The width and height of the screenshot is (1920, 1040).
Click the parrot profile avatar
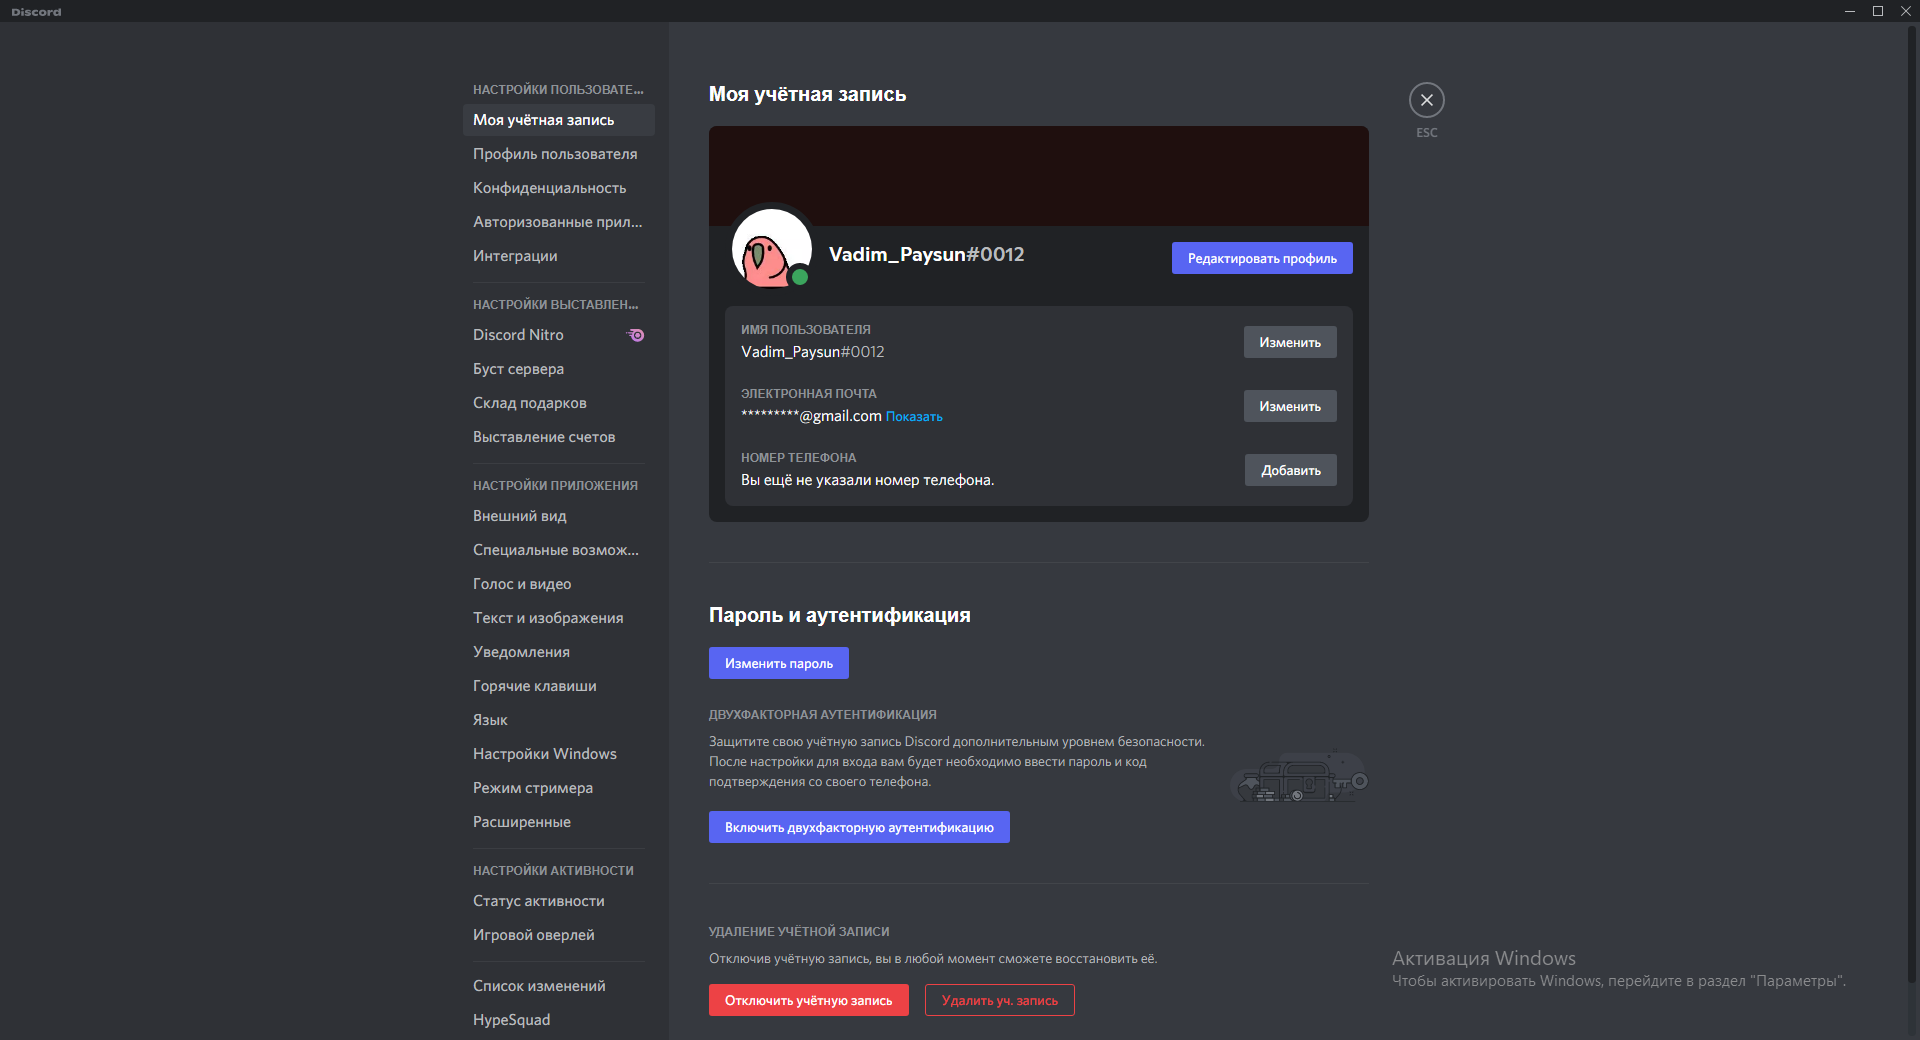click(771, 248)
